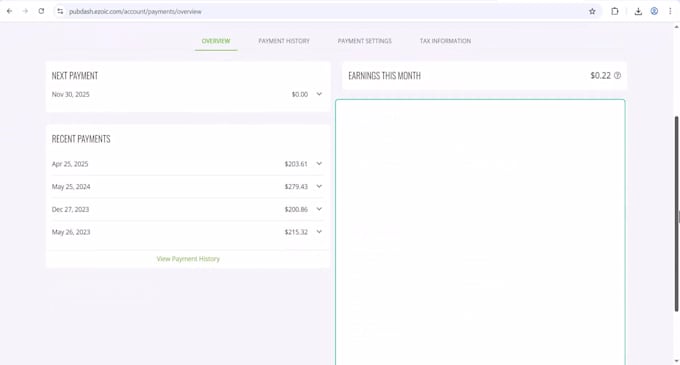
Task: Expand the May 26, 2023 payment details
Action: tap(319, 232)
